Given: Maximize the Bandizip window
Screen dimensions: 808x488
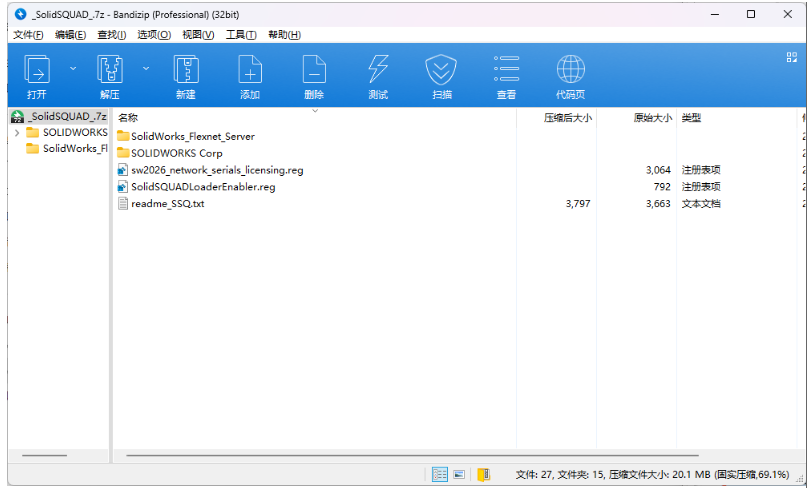Looking at the screenshot, I should (751, 14).
